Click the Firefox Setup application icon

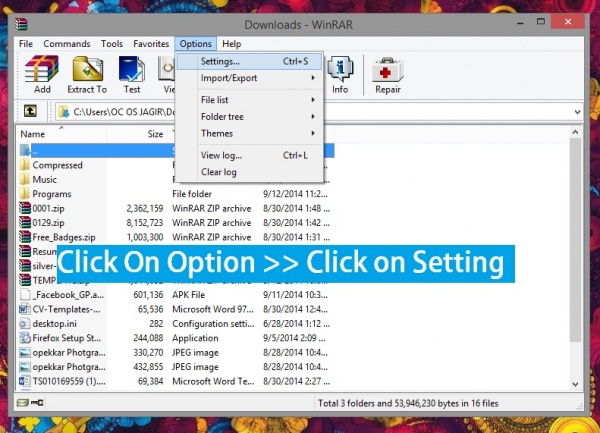25,338
